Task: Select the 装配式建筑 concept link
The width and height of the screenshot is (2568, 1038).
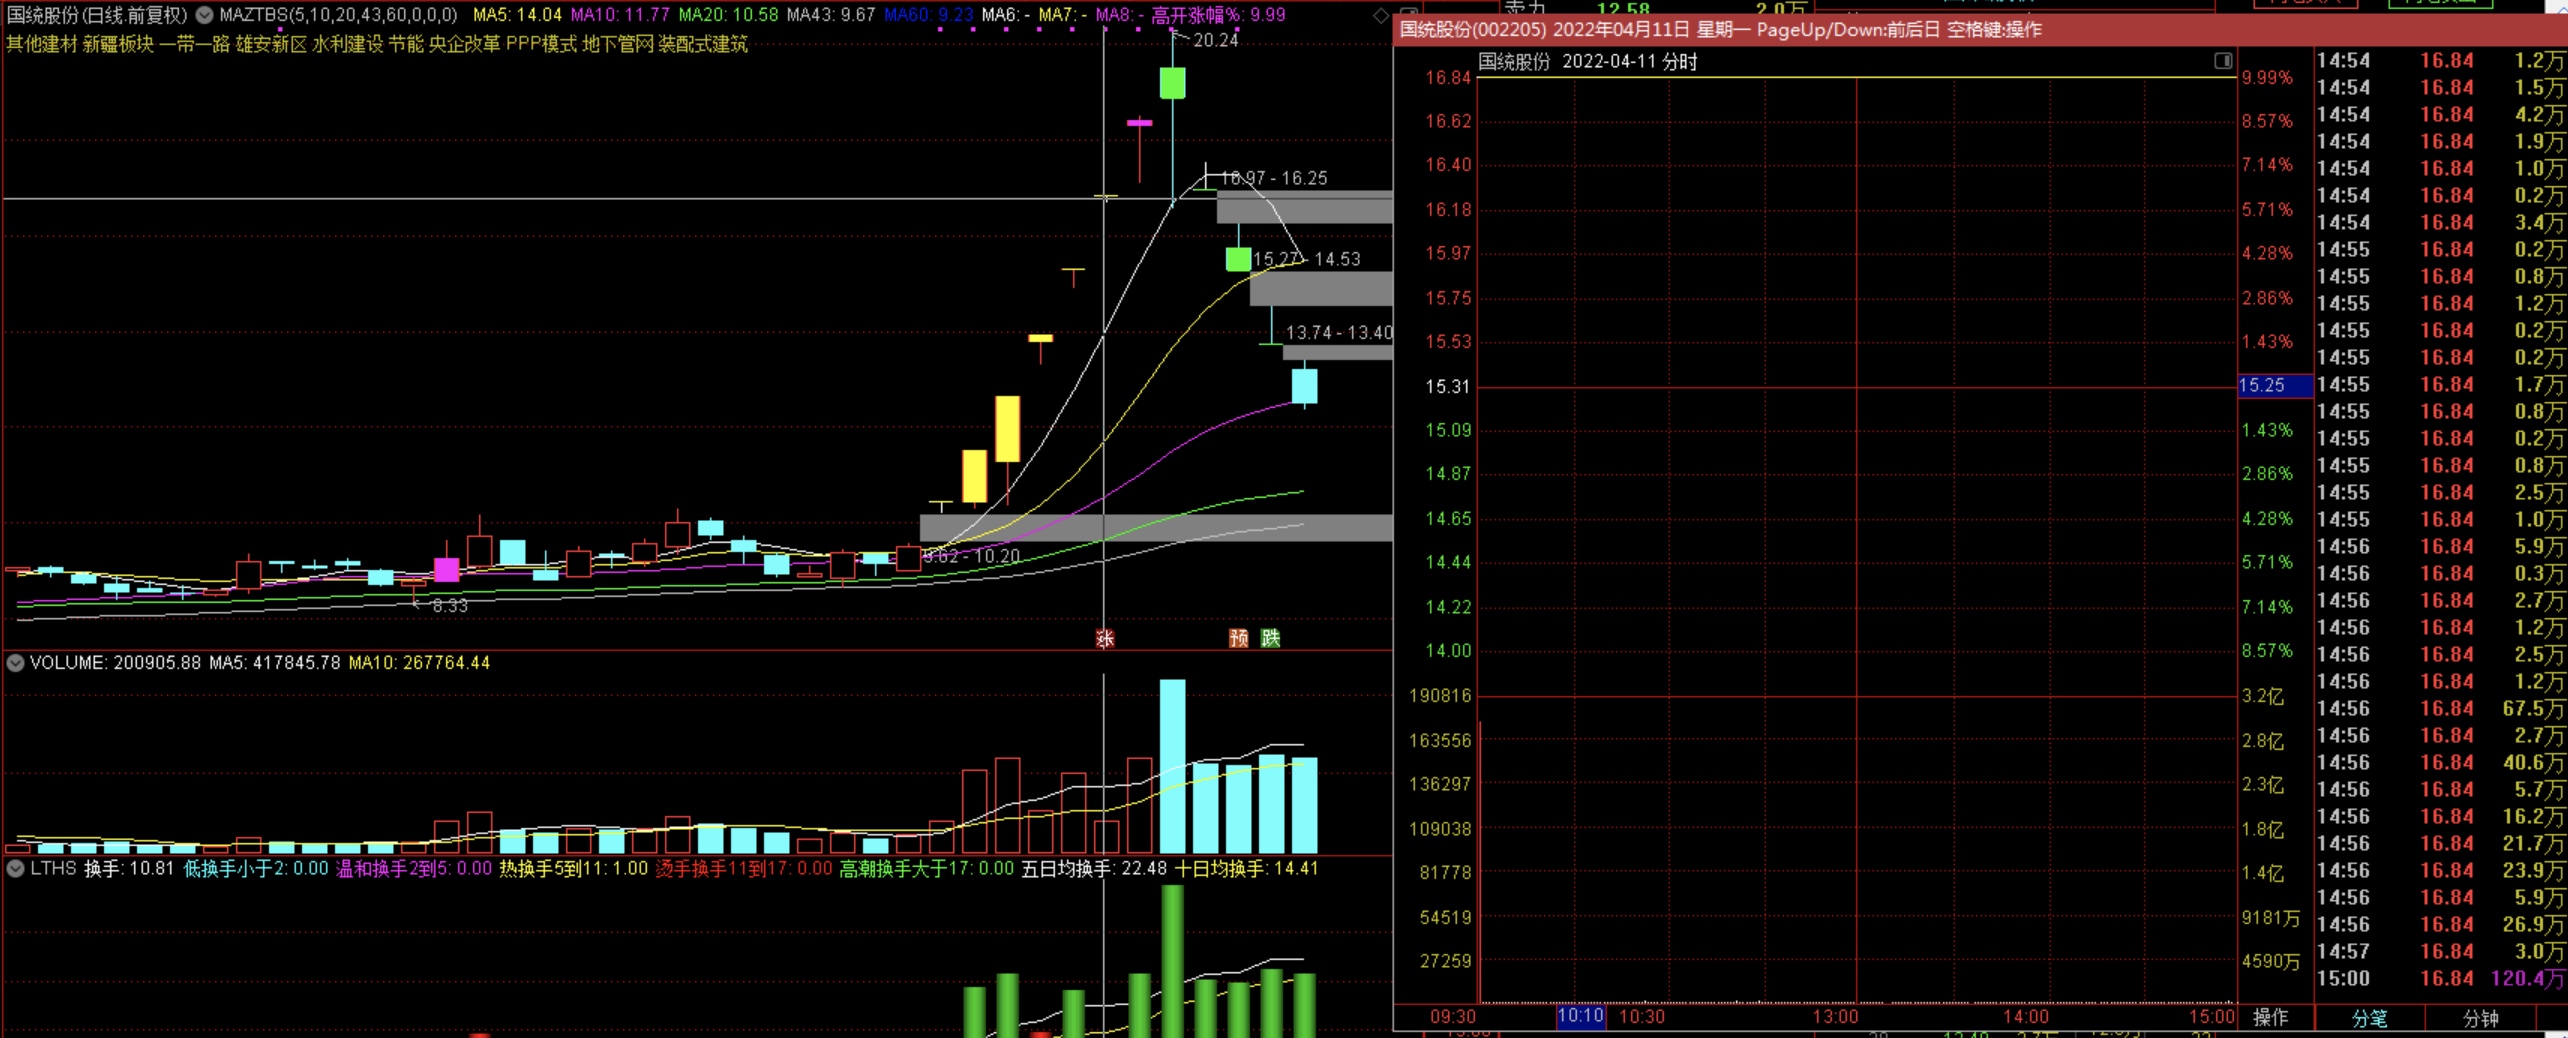Action: (702, 44)
